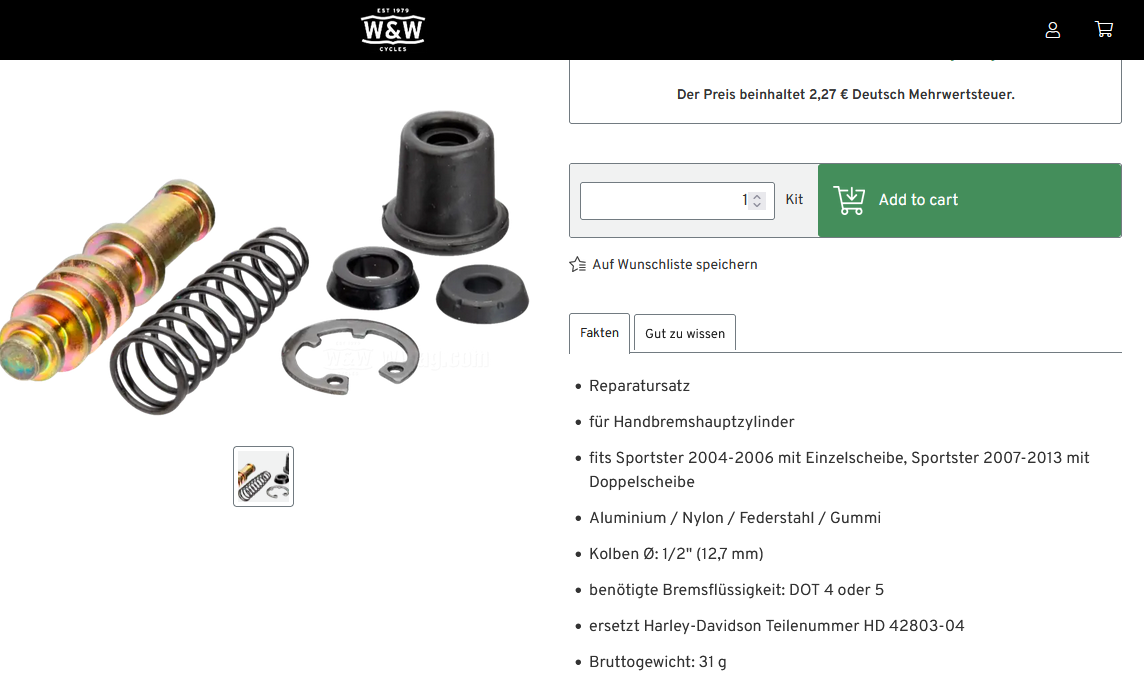
Task: Click the cart icon inside the green button
Action: (849, 200)
